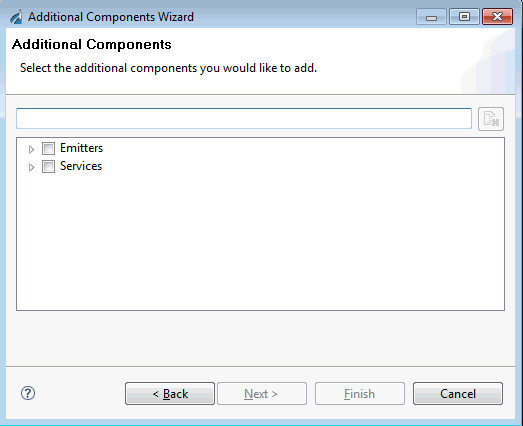Maximize the Additional Components Wizard window
The width and height of the screenshot is (523, 426).
(464, 17)
